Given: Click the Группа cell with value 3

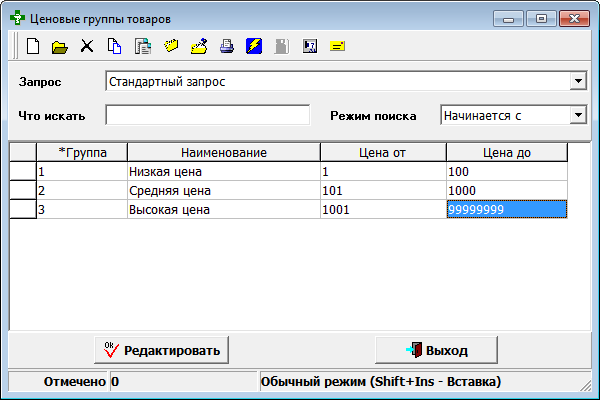Looking at the screenshot, I should click(x=82, y=209).
